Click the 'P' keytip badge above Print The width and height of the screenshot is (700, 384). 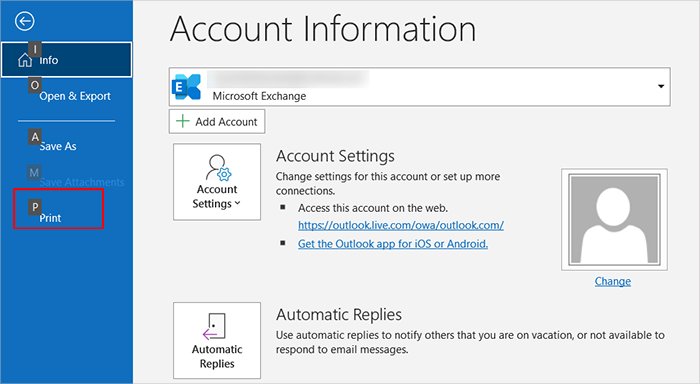35,207
